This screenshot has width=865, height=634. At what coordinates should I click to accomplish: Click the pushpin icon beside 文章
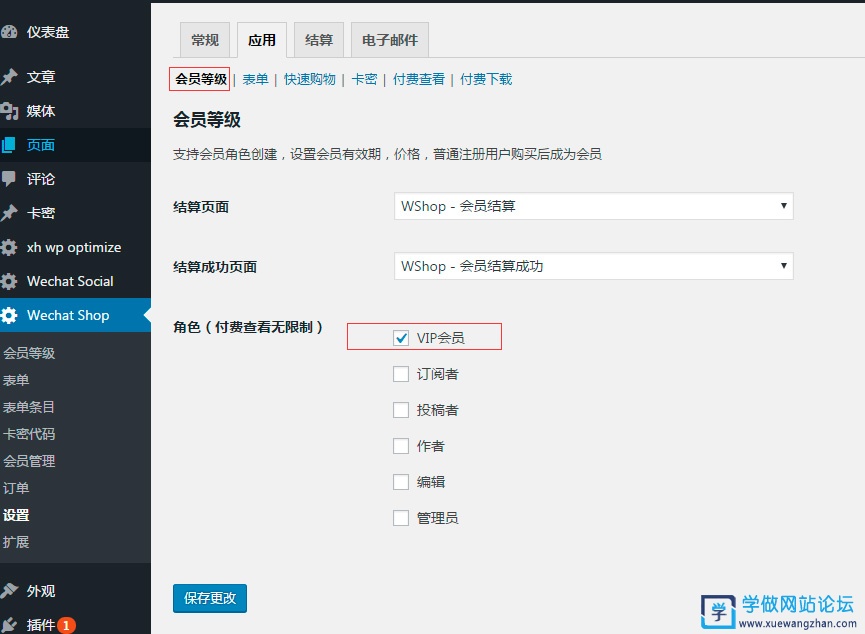[x=9, y=77]
